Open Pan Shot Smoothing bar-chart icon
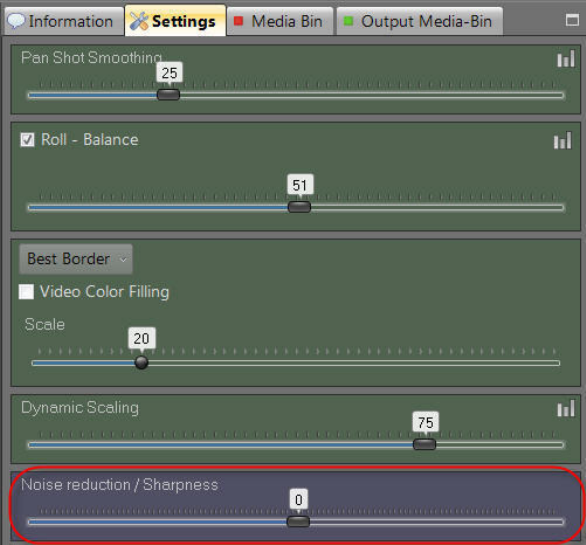Image resolution: width=586 pixels, height=545 pixels. pyautogui.click(x=566, y=60)
